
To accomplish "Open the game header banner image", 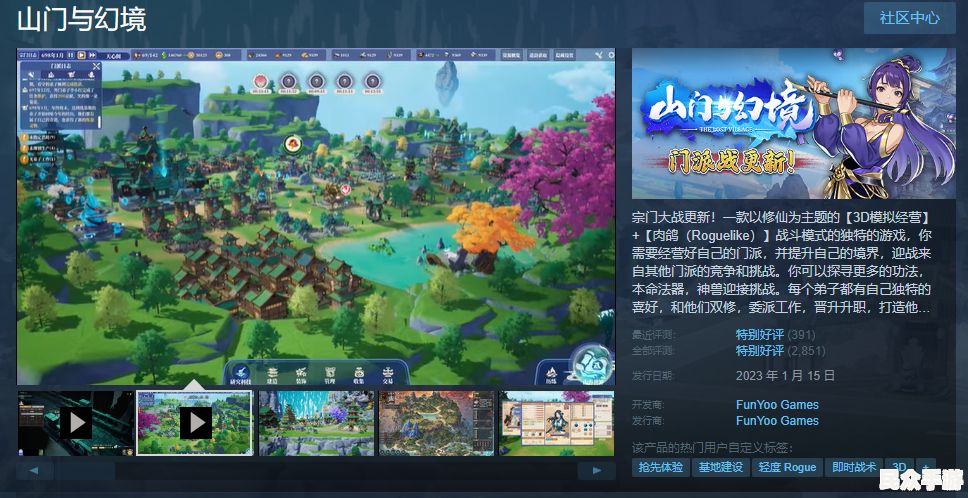I will tap(793, 123).
